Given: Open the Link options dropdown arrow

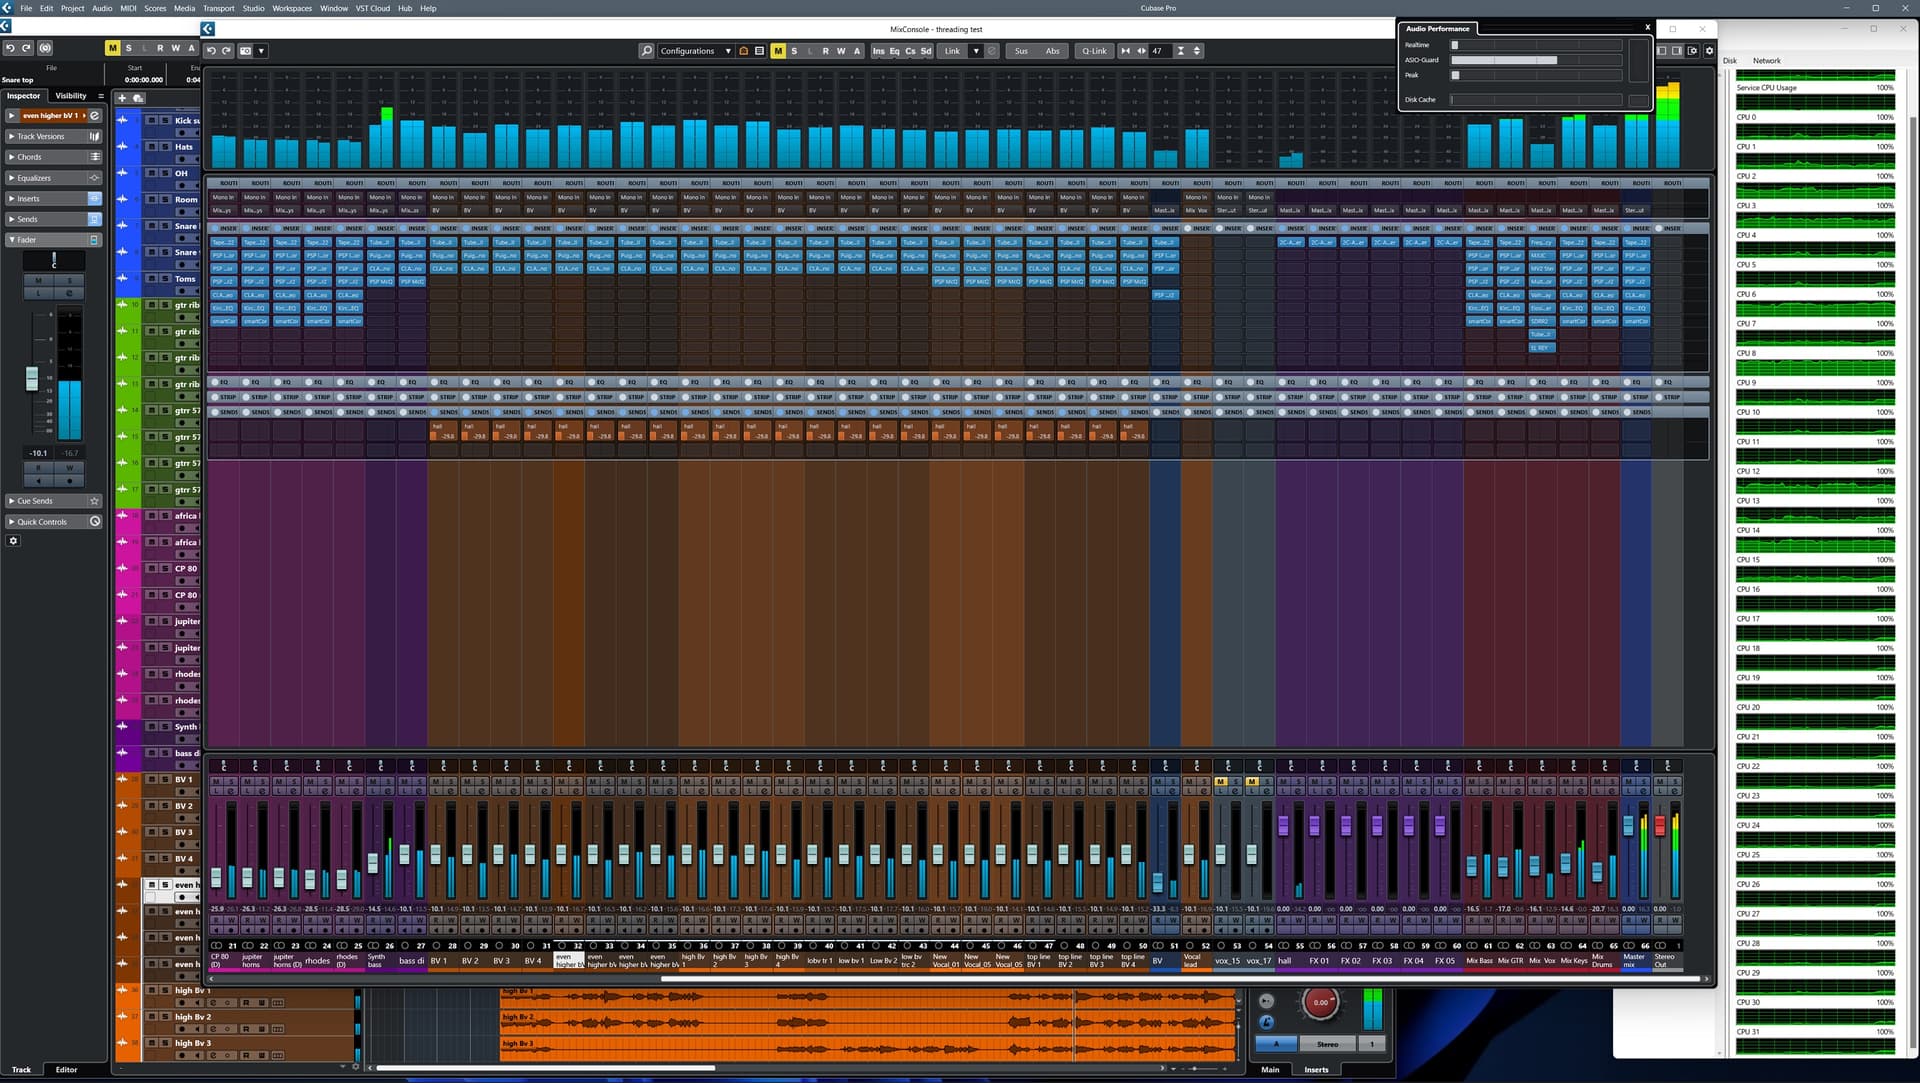Looking at the screenshot, I should pos(976,50).
